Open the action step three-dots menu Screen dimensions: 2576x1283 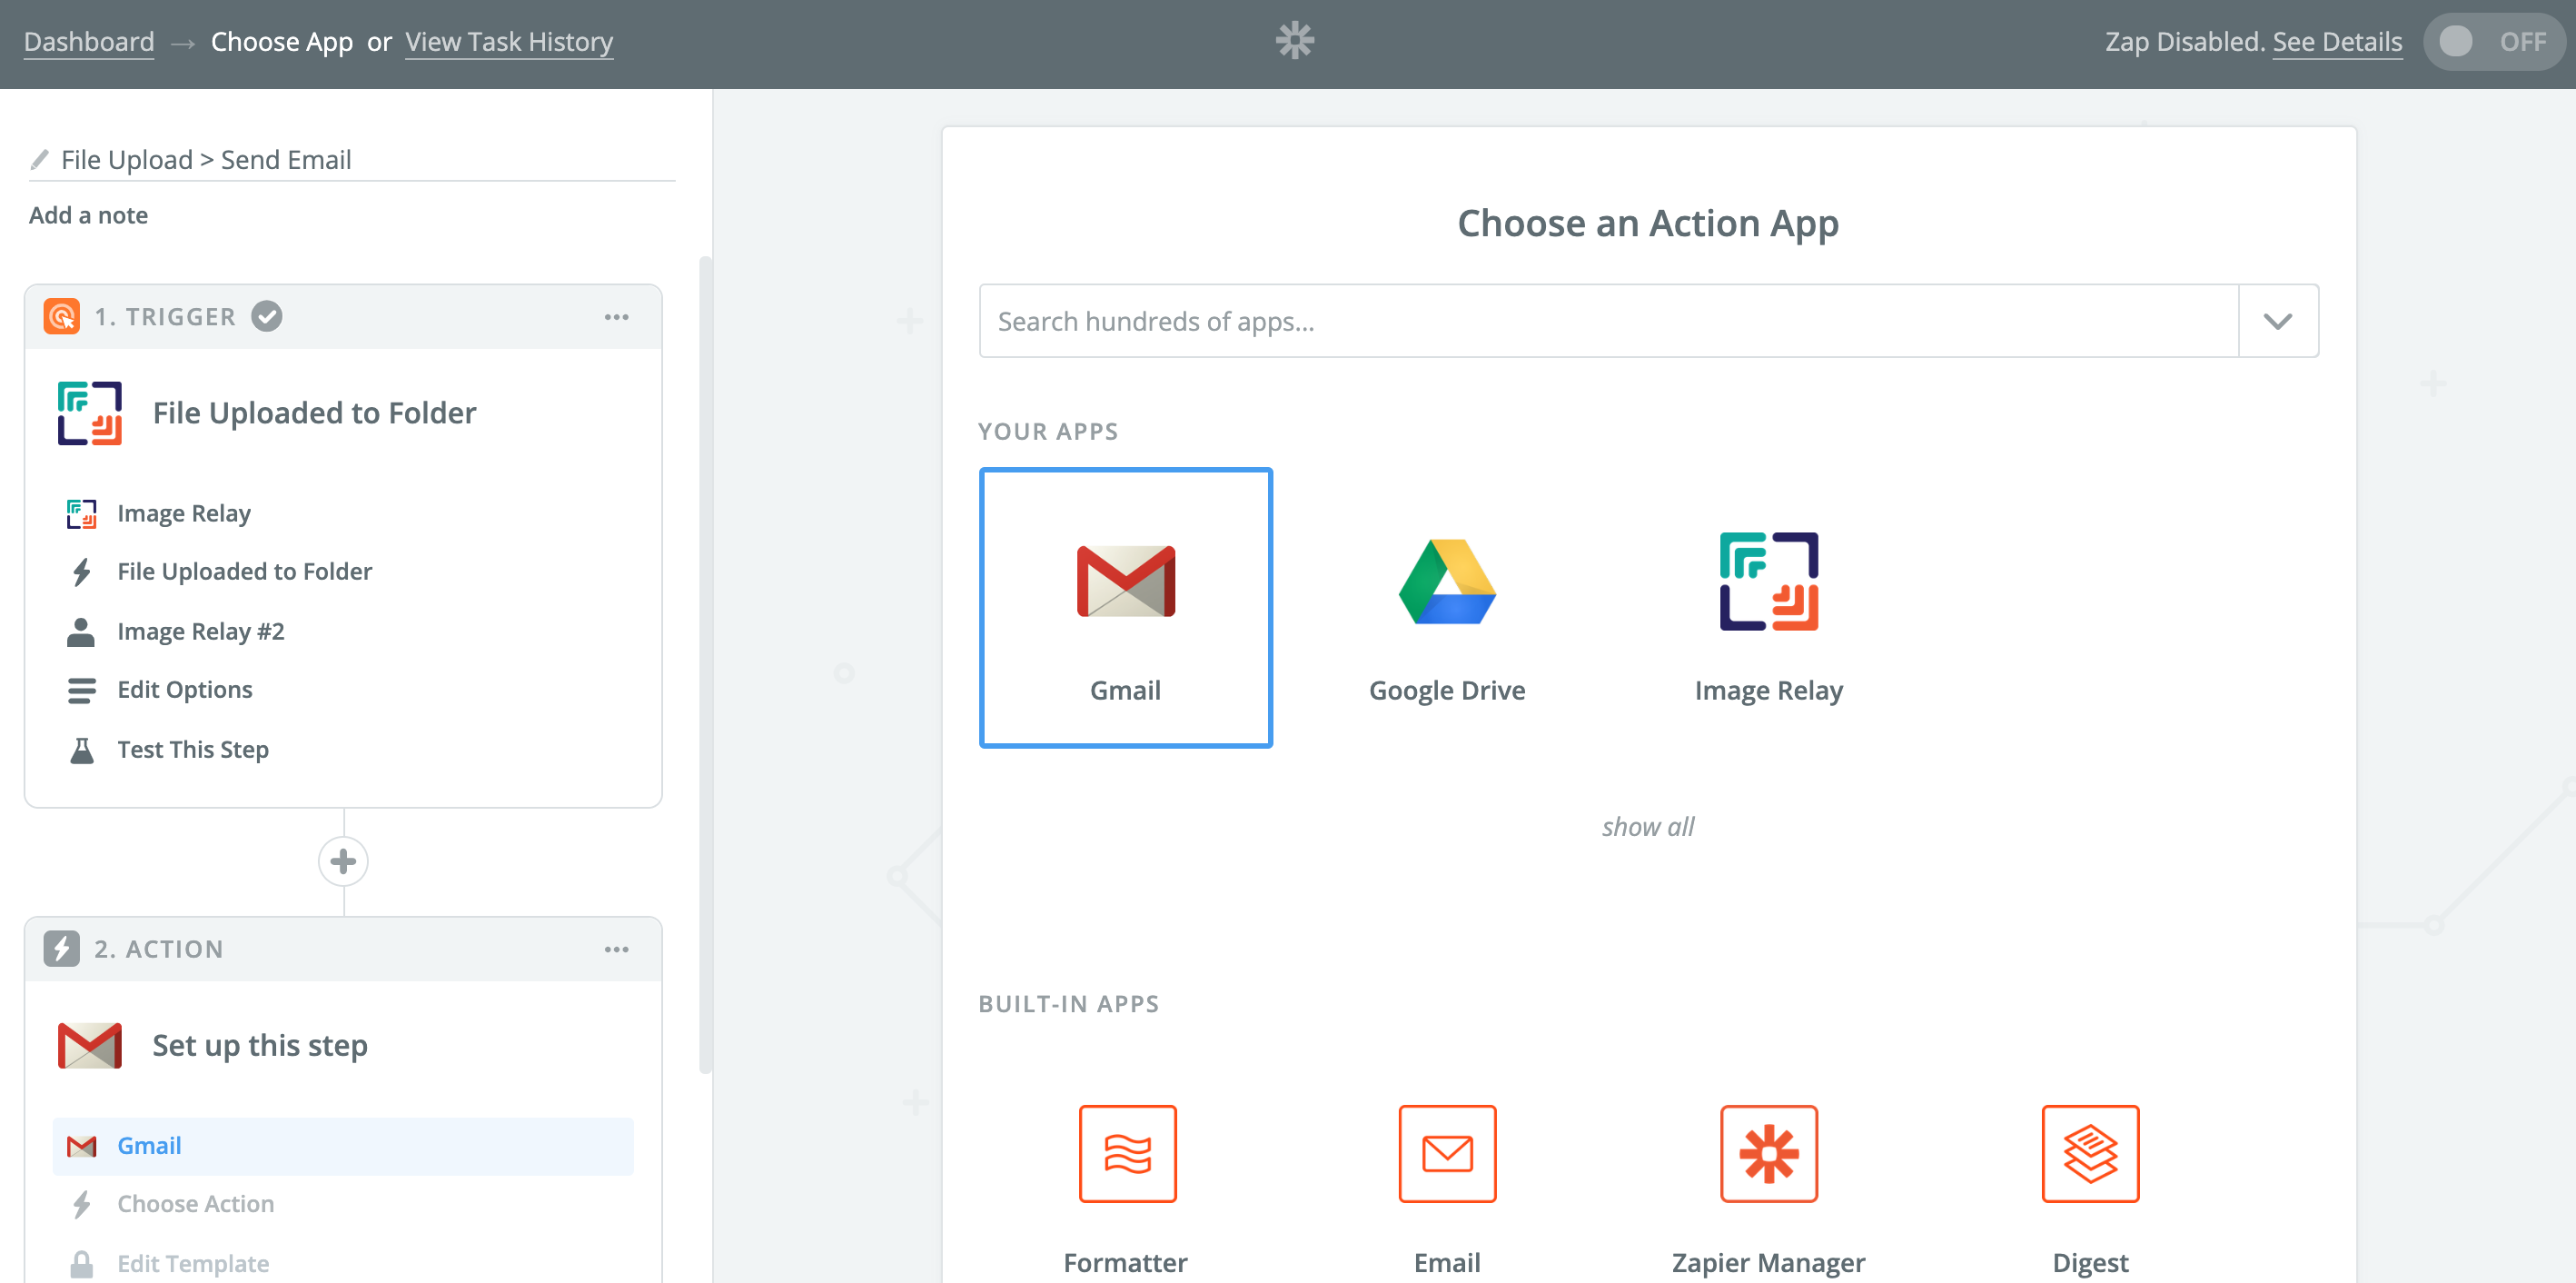click(x=616, y=949)
